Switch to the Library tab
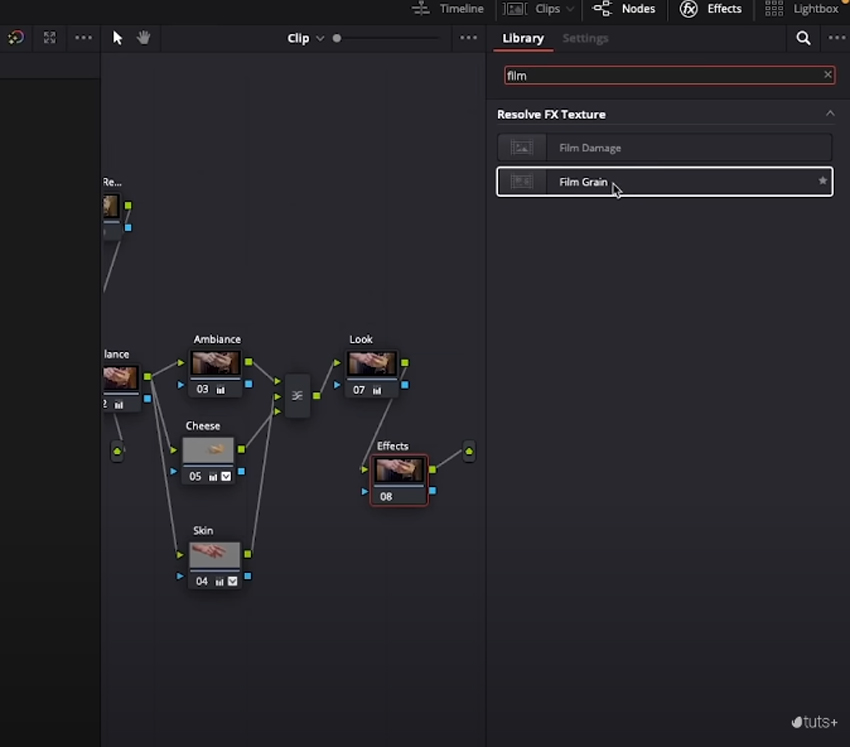 pos(523,38)
